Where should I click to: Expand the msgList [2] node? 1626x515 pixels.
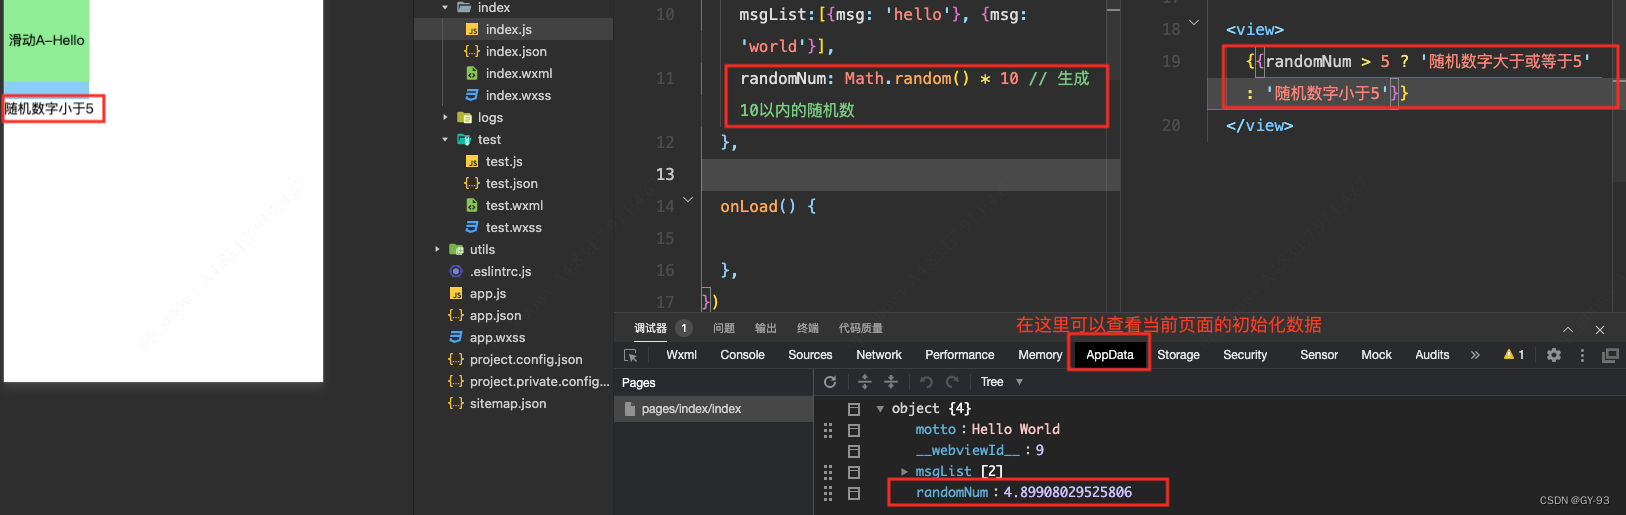pos(904,472)
